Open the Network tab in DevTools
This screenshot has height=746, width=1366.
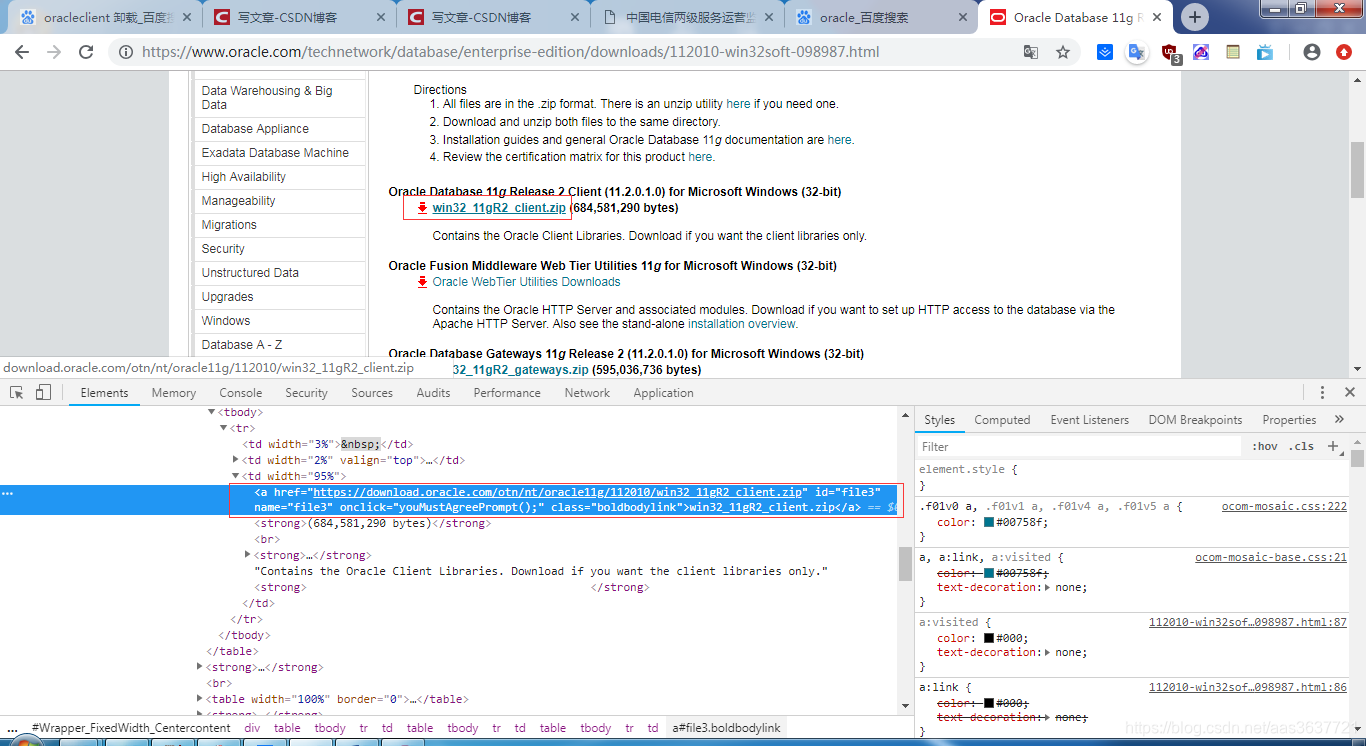click(x=587, y=393)
